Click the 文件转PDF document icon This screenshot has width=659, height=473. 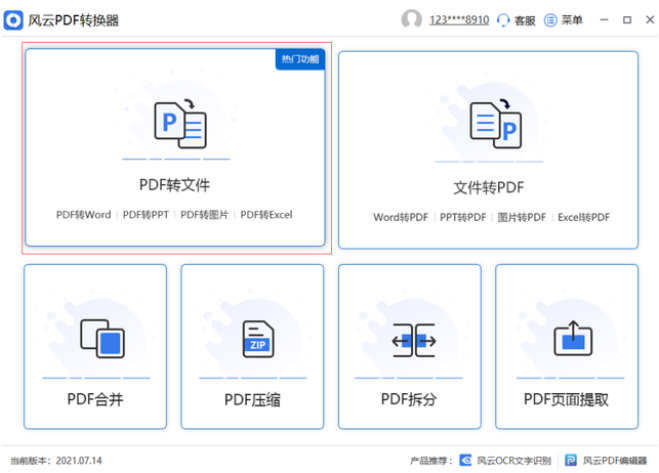point(496,124)
